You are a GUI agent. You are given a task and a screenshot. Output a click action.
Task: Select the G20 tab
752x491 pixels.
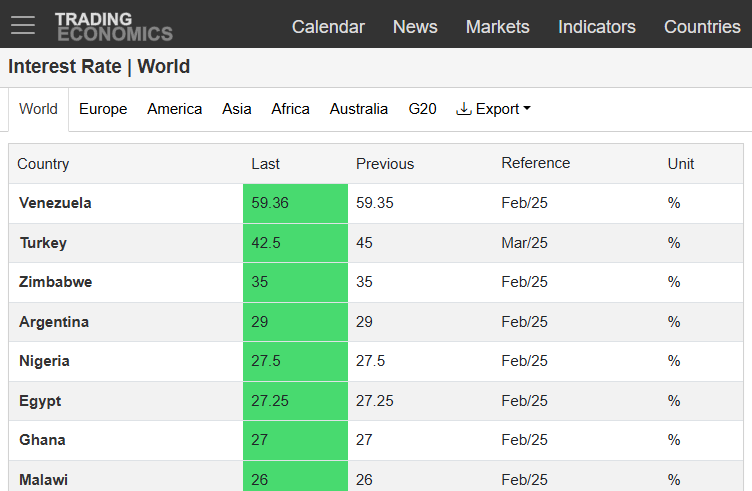(422, 109)
